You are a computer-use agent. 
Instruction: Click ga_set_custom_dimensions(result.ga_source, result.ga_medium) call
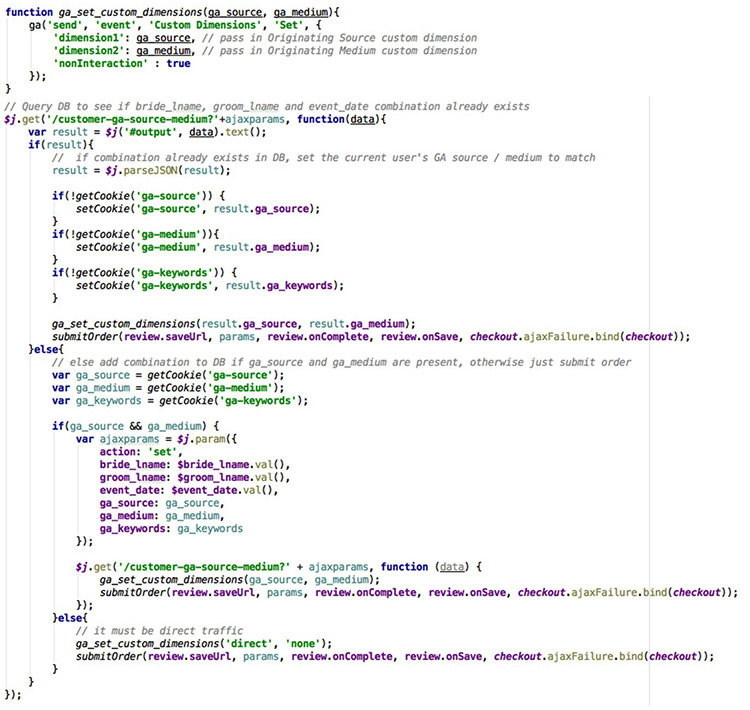[234, 324]
